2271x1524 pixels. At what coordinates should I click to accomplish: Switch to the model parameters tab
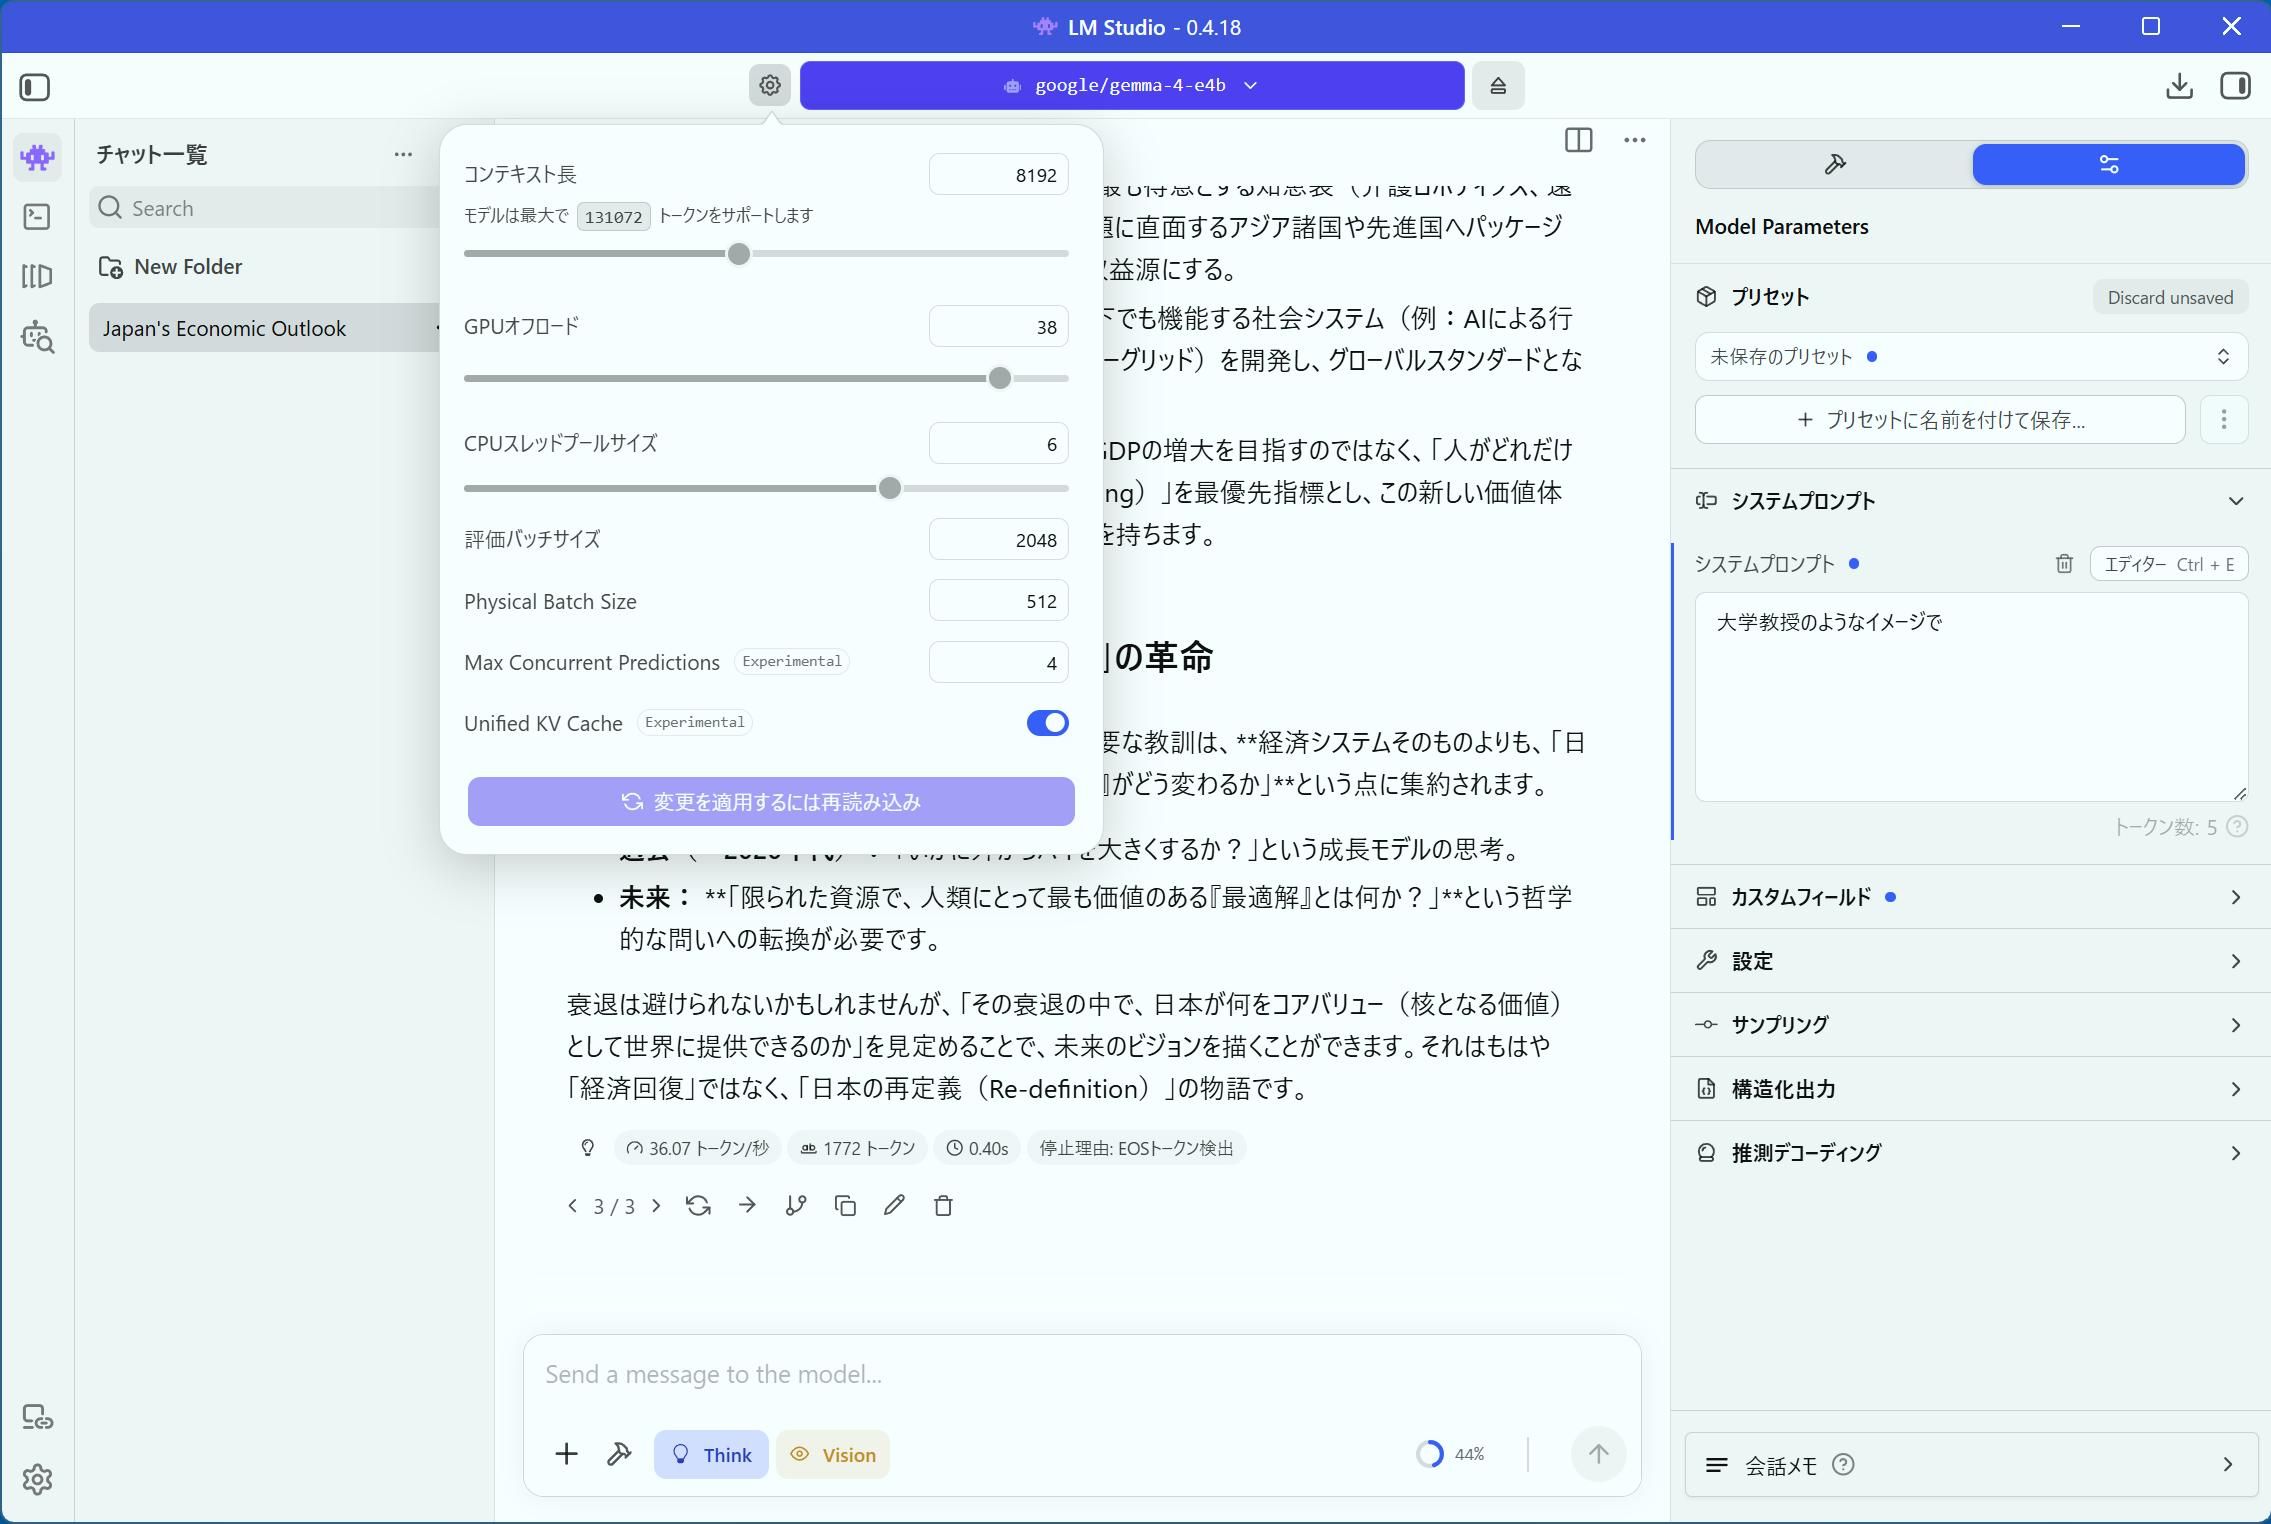[x=2108, y=164]
